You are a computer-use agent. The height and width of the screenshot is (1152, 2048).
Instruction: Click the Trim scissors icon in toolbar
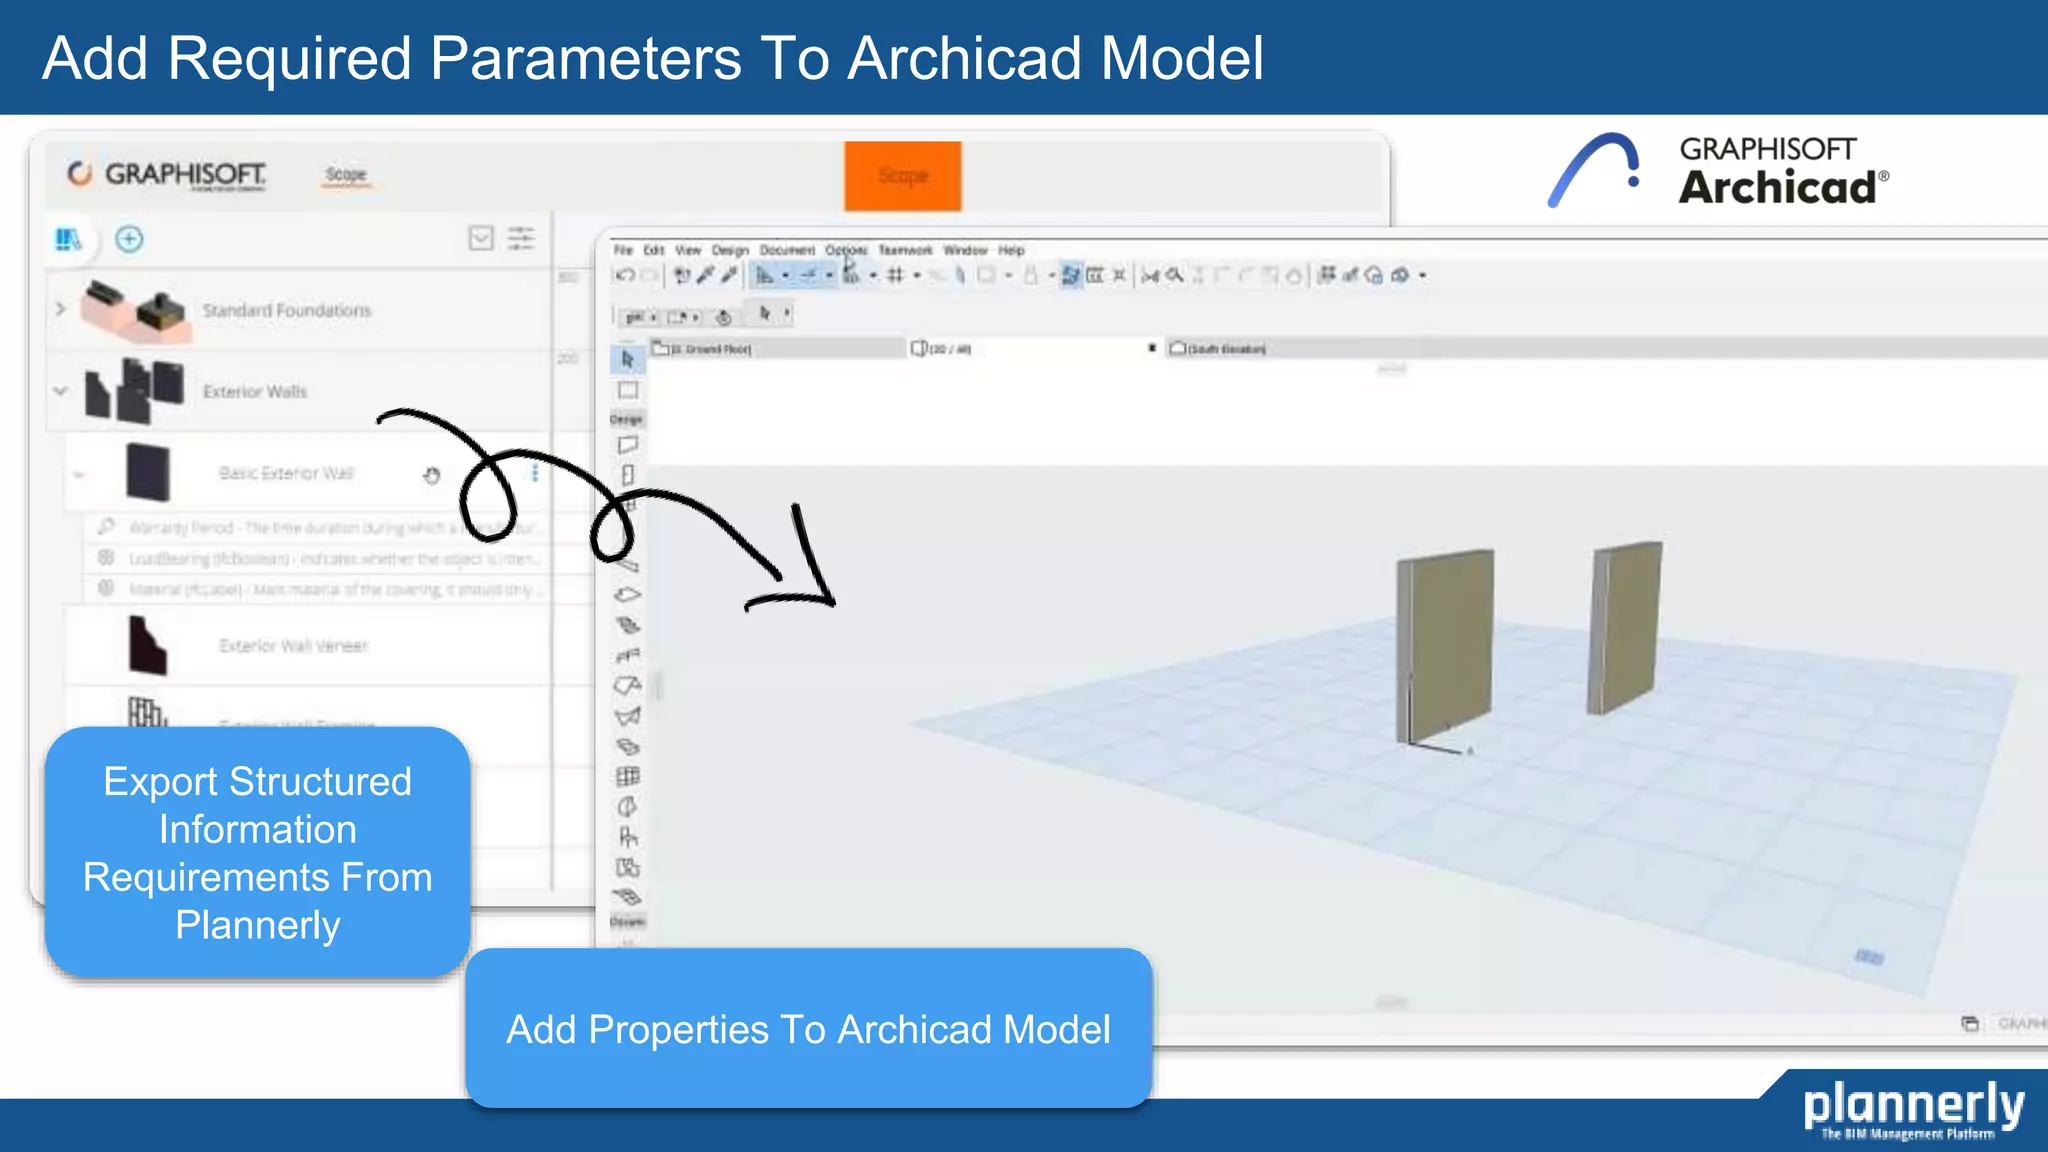[1150, 275]
